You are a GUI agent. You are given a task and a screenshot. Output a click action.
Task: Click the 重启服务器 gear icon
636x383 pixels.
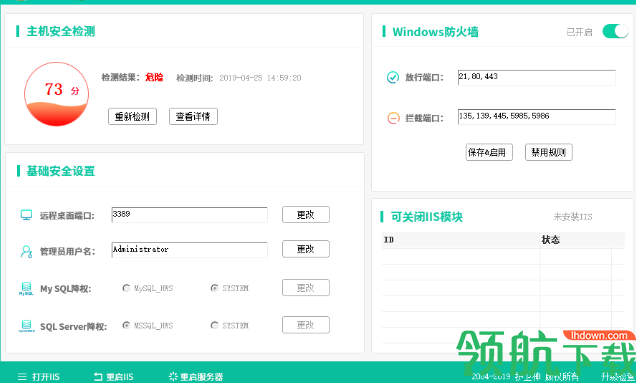[173, 377]
